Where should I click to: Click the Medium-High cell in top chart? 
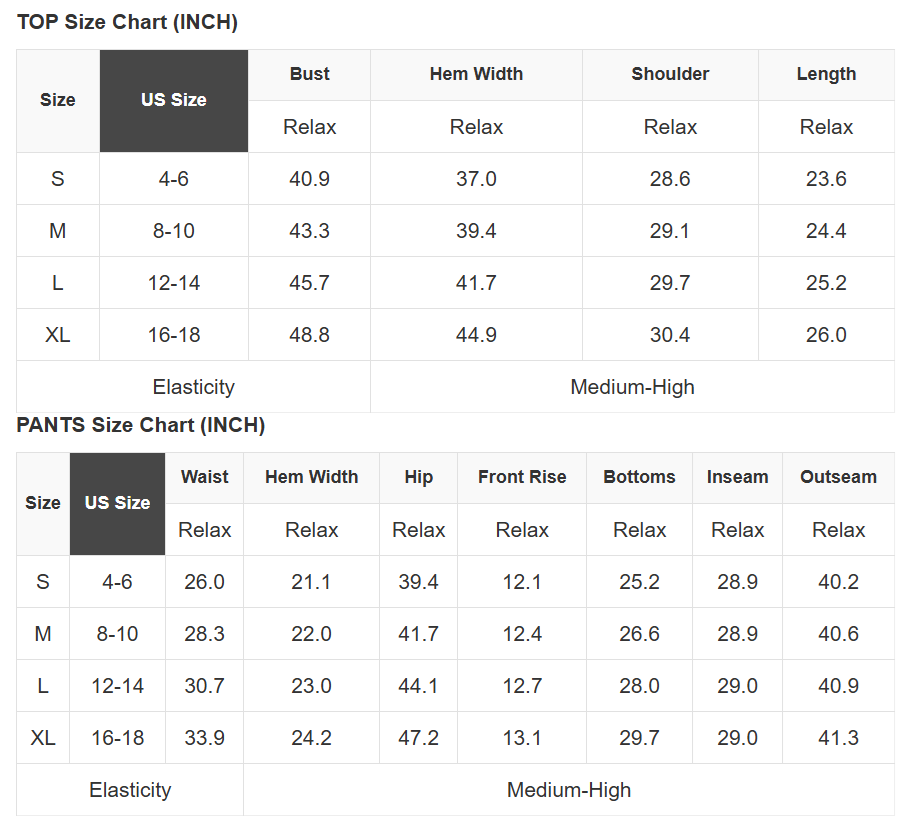click(x=632, y=387)
